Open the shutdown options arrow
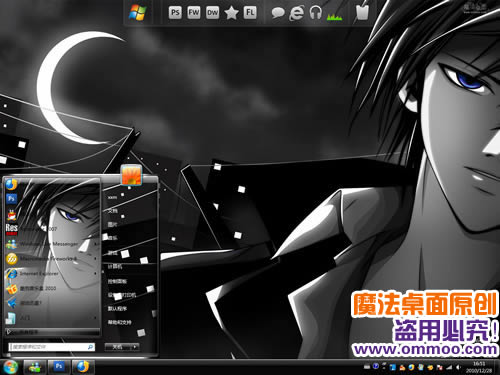Screen dimensions: 500x375 135,347
